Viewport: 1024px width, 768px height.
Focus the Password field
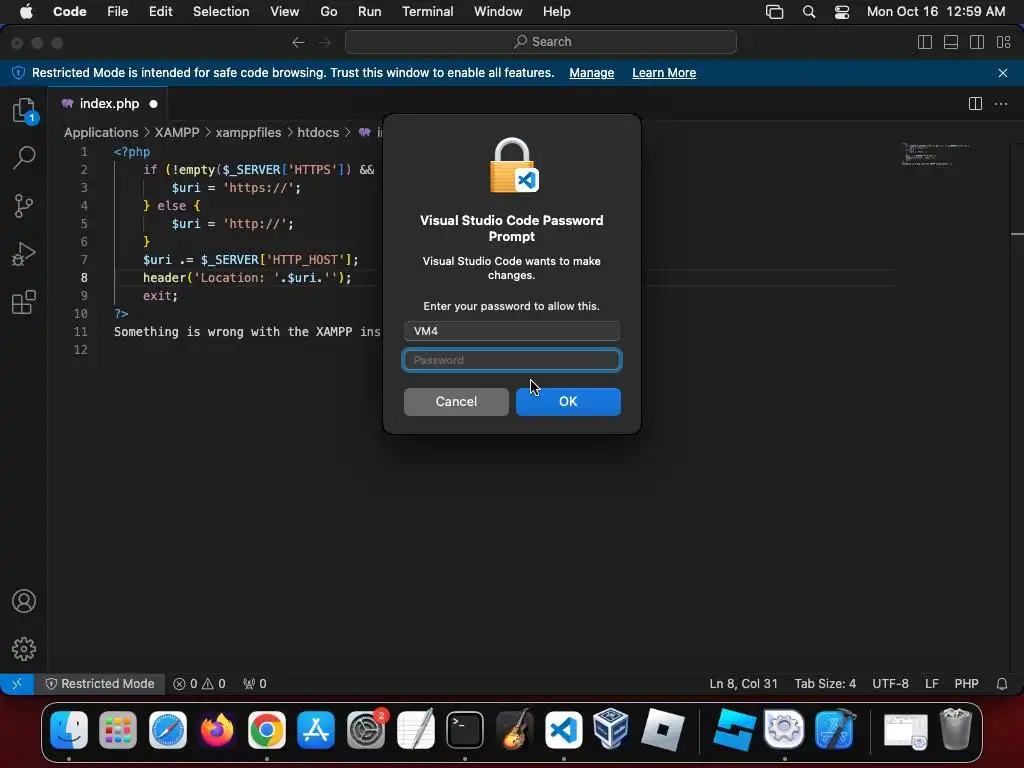pyautogui.click(x=512, y=360)
